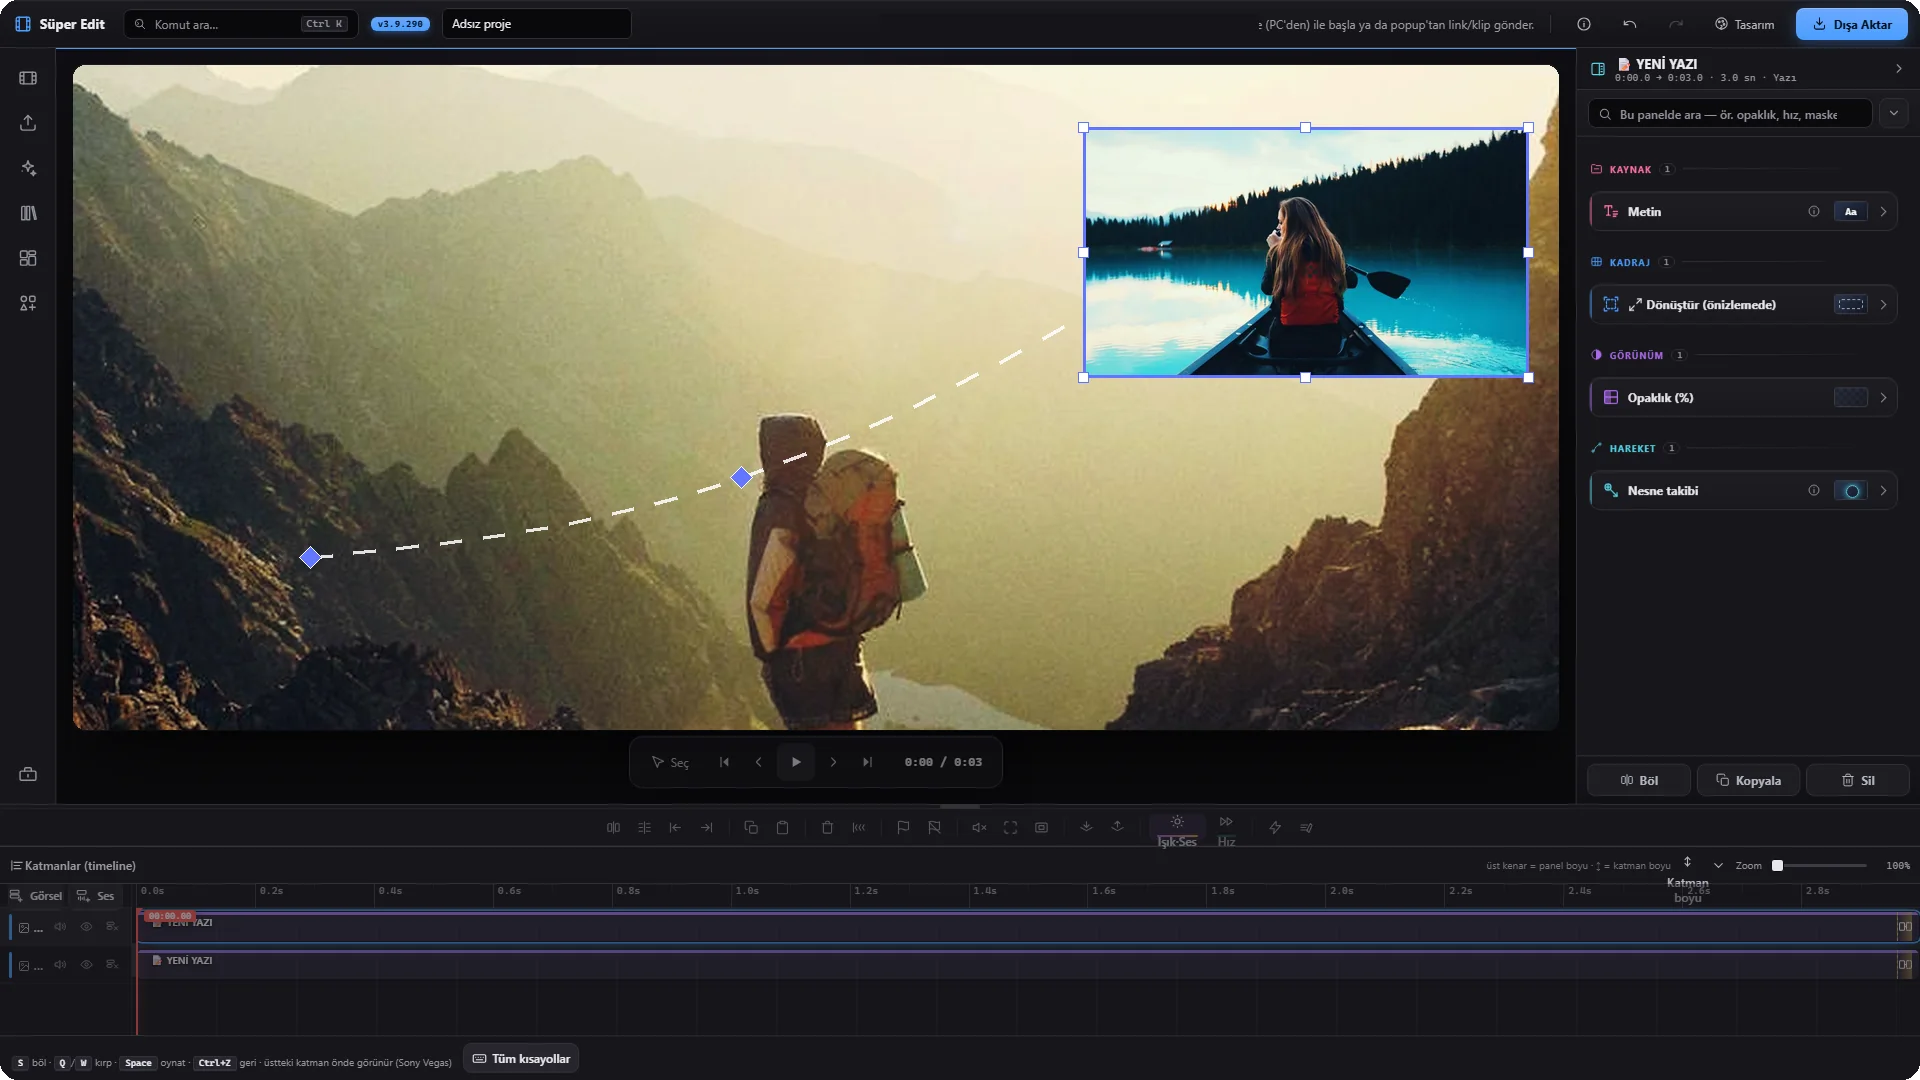Switch to the Işık·Ses tab
This screenshot has width=1920, height=1080.
(1177, 831)
